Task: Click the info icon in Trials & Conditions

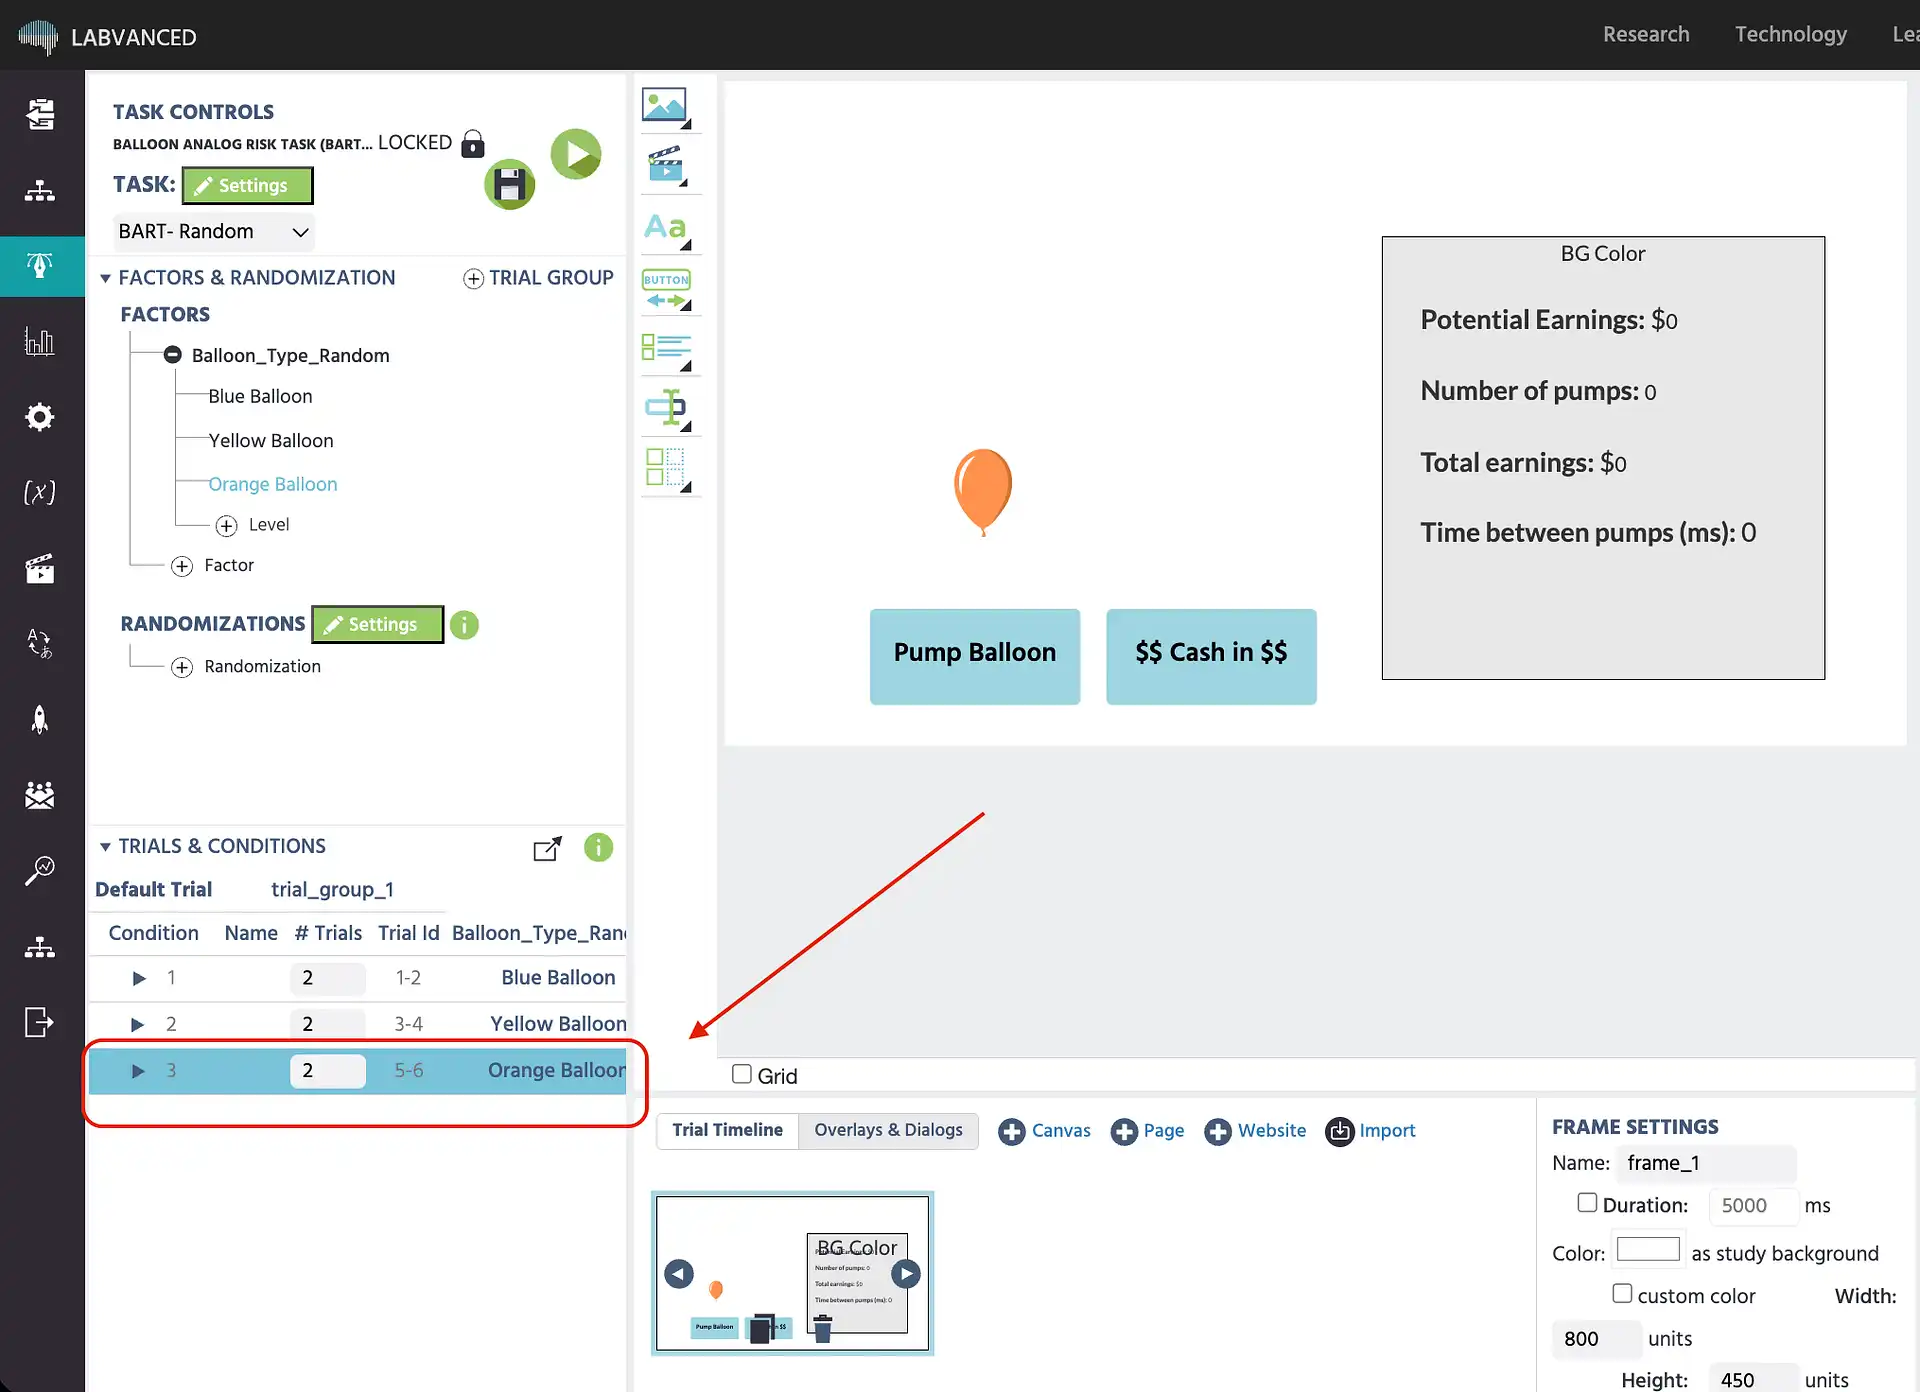Action: (x=598, y=847)
